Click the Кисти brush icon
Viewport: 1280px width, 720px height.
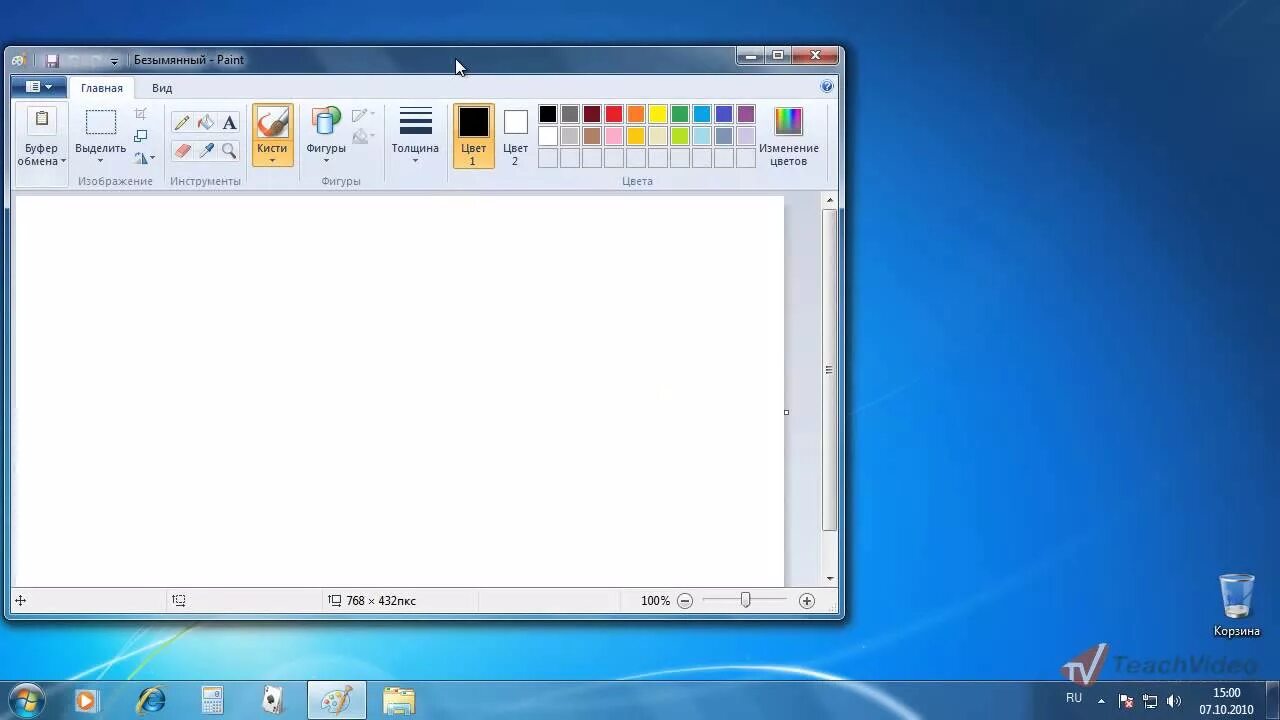272,123
